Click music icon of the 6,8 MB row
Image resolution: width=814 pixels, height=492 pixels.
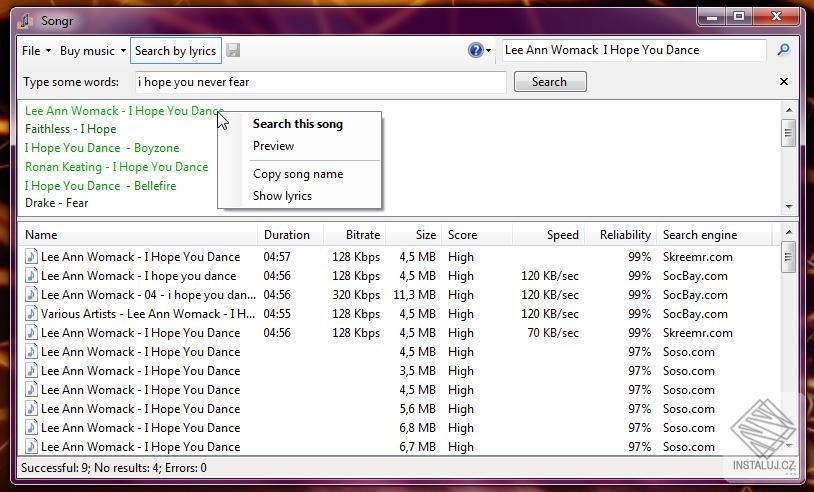pos(32,428)
